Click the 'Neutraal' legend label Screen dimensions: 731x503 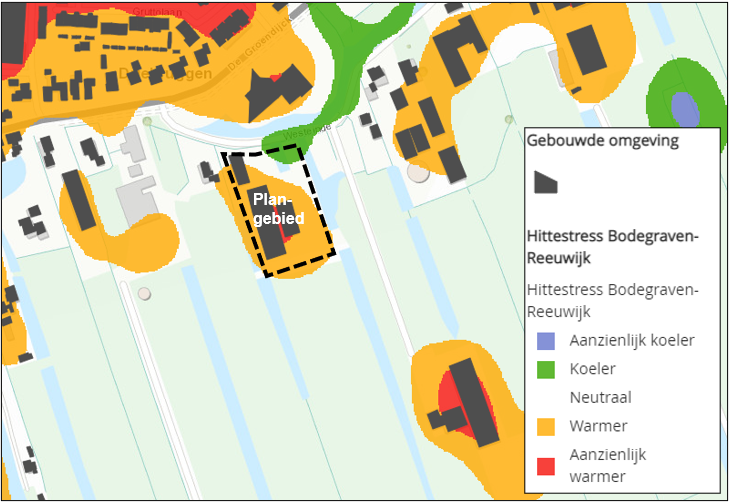(x=600, y=398)
